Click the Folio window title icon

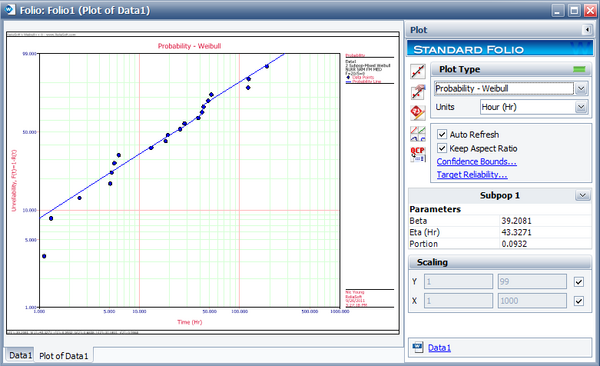pos(10,10)
